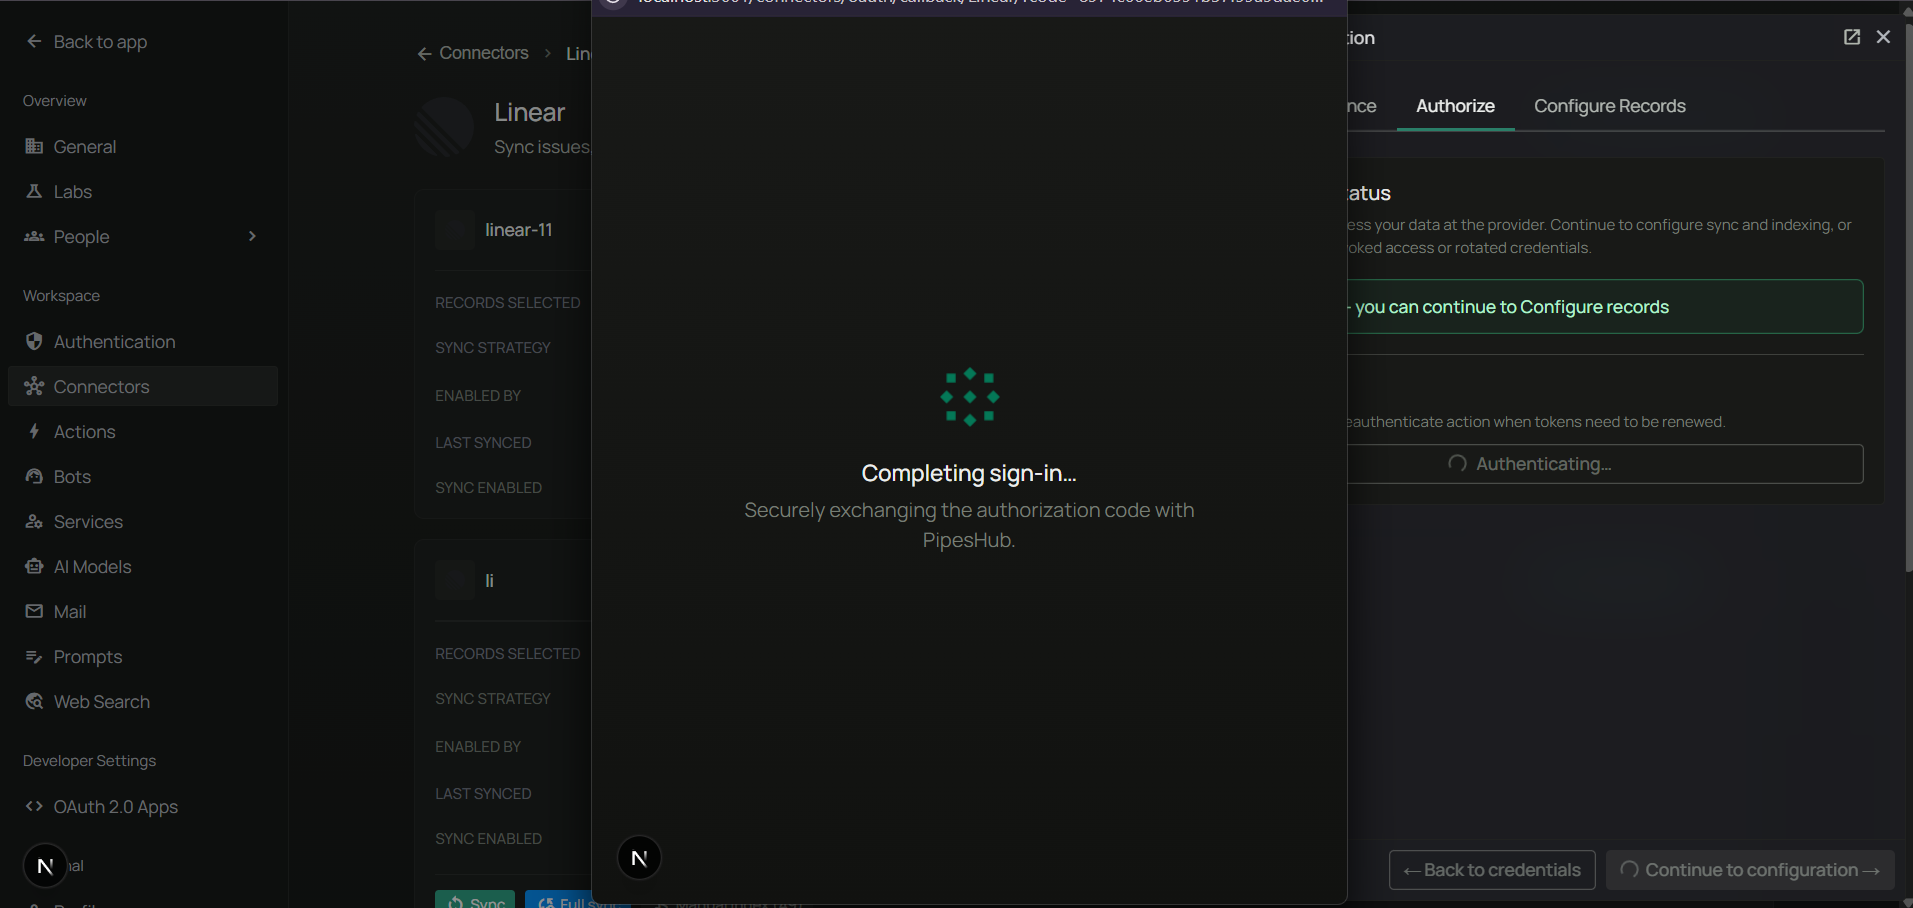Click the green Sync button
This screenshot has height=908, width=1913.
475,900
